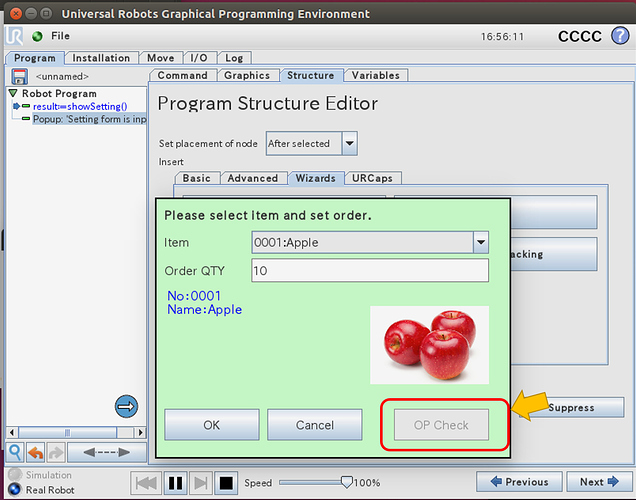Open the Variables tab
The height and width of the screenshot is (500, 636).
(376, 75)
